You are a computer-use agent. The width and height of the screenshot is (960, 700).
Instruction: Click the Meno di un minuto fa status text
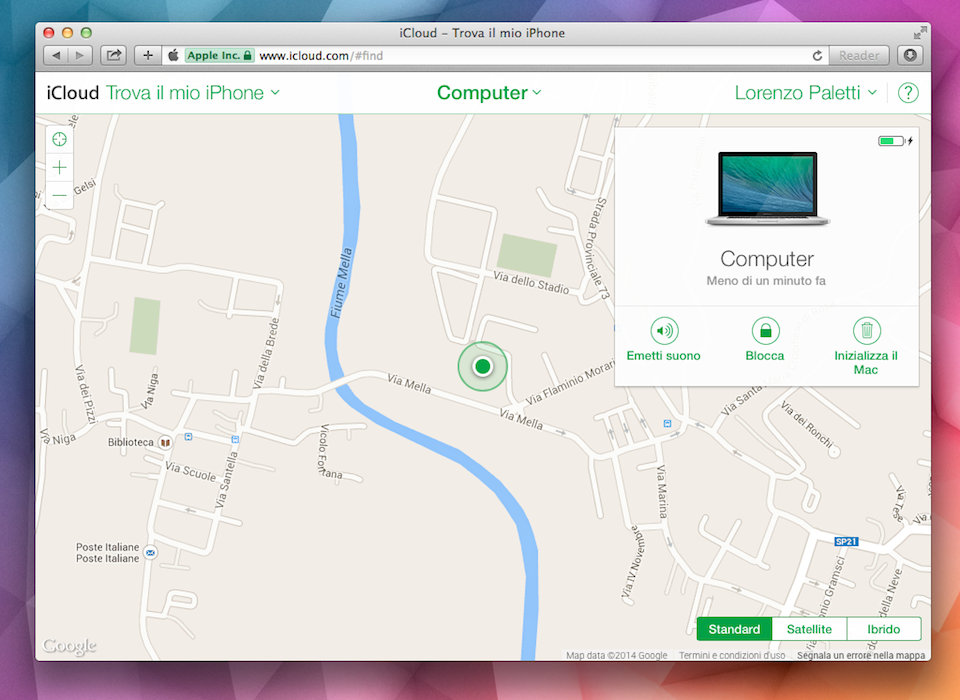pos(766,281)
